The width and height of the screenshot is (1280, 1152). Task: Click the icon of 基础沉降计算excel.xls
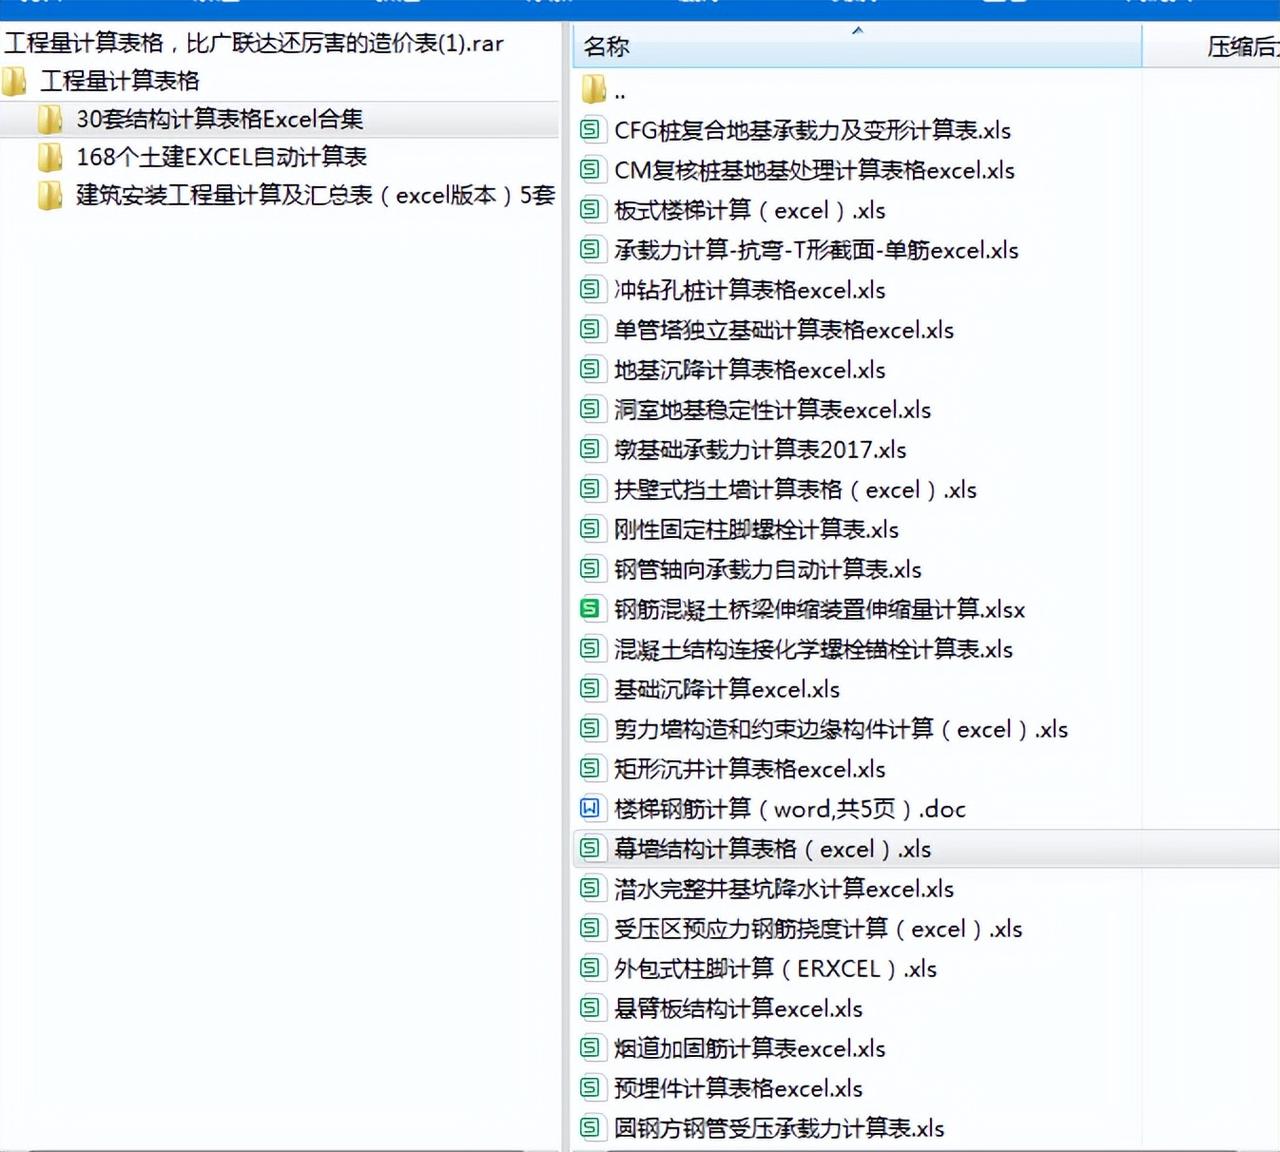click(x=591, y=689)
